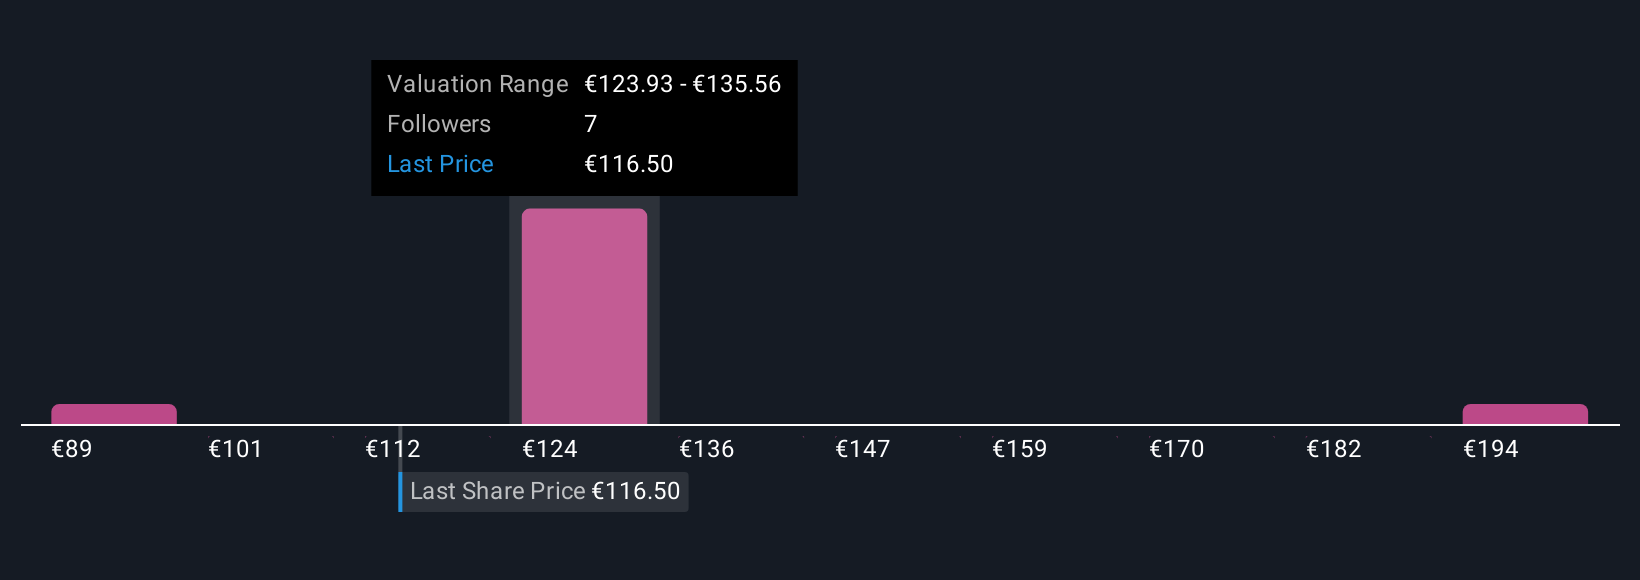
Task: Click the €182 axis label
Action: point(1334,450)
